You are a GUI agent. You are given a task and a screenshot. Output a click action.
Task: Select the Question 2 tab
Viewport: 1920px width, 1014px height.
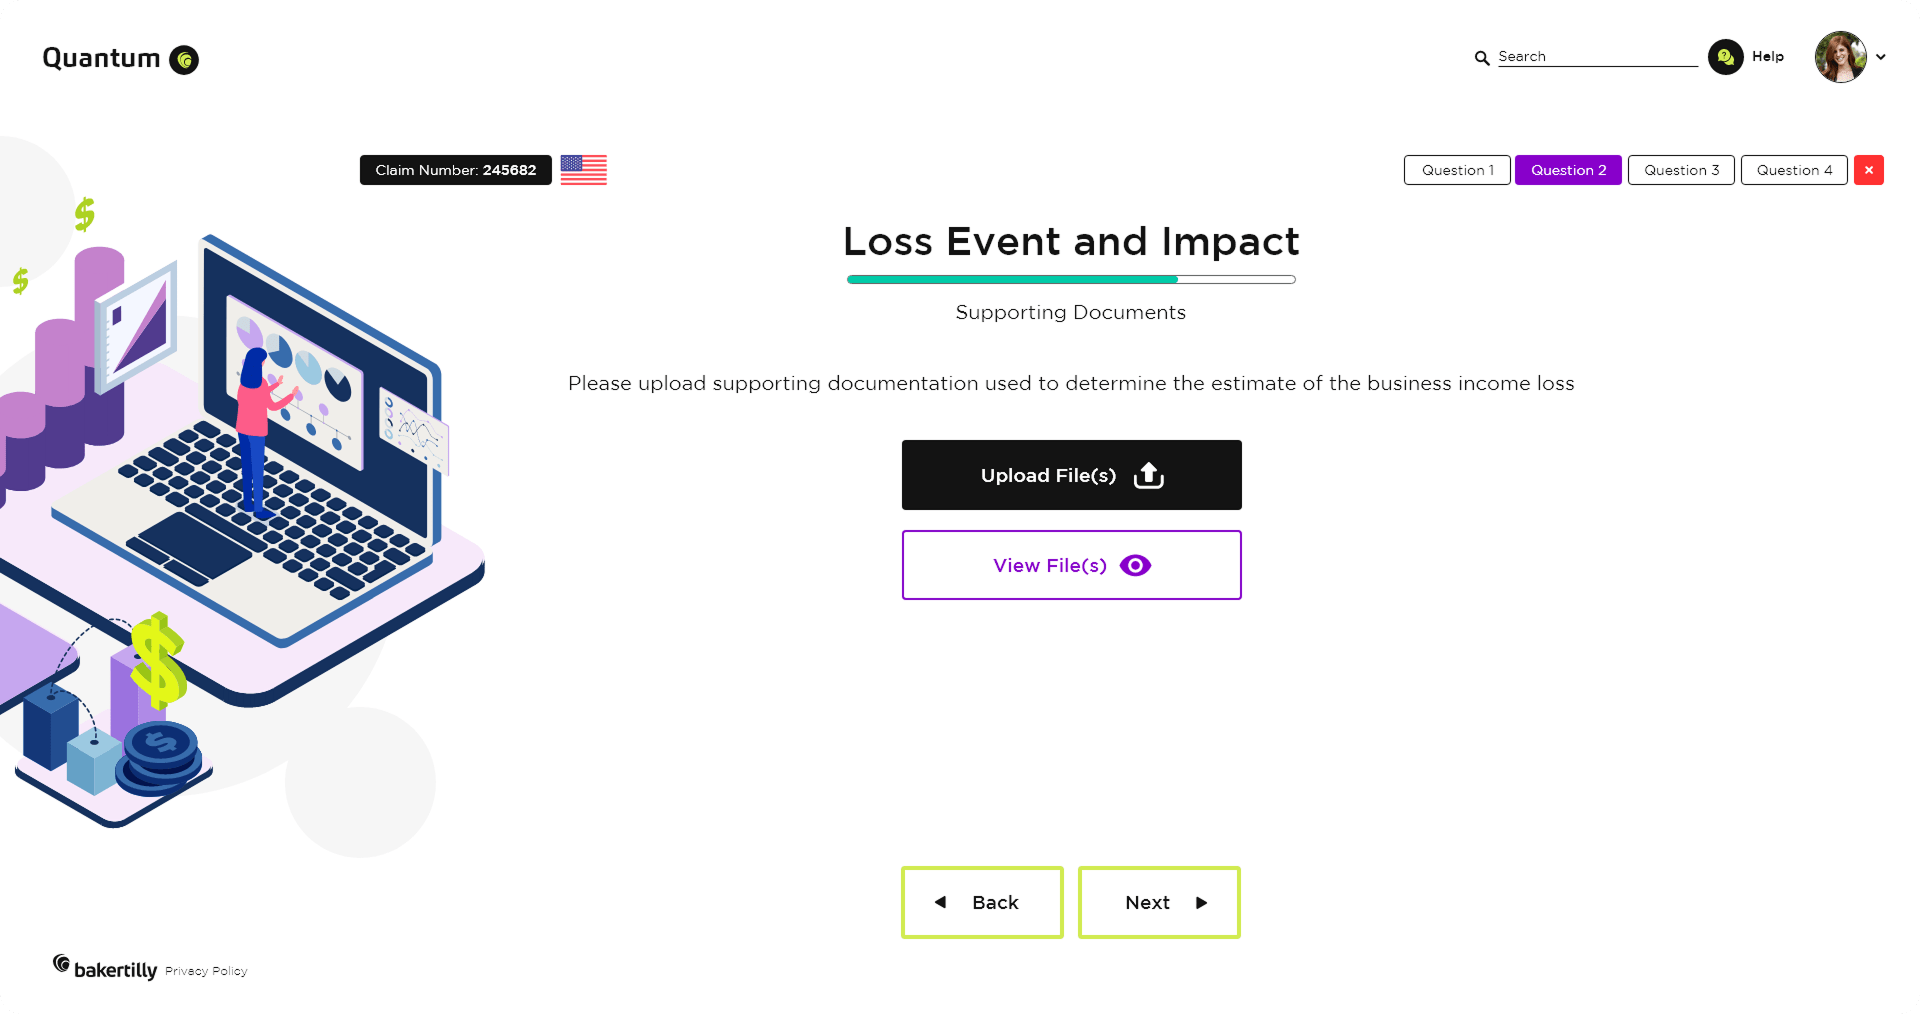pyautogui.click(x=1568, y=170)
